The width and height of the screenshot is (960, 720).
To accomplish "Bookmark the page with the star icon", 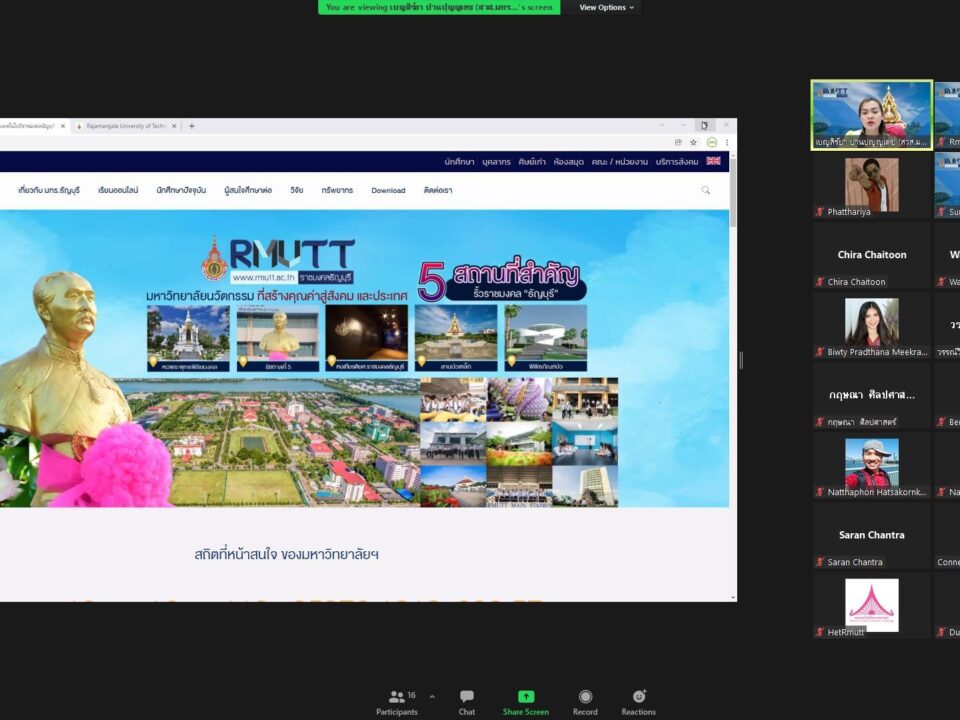I will point(694,143).
